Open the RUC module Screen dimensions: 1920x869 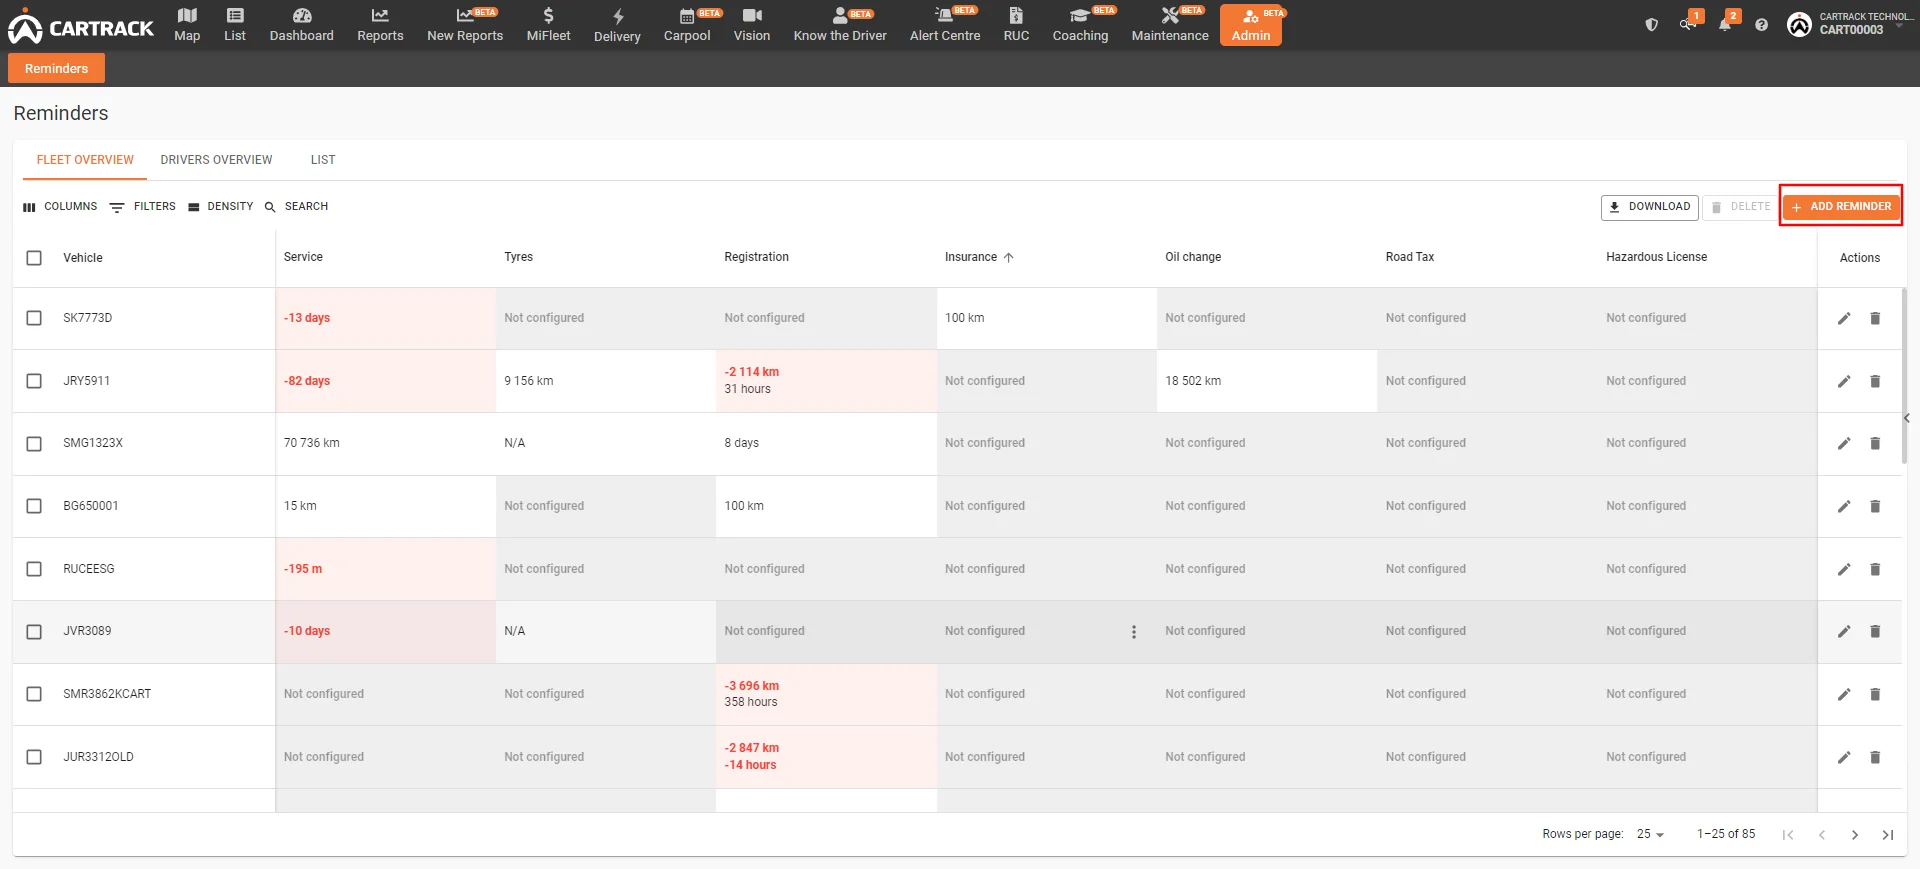pyautogui.click(x=1016, y=25)
